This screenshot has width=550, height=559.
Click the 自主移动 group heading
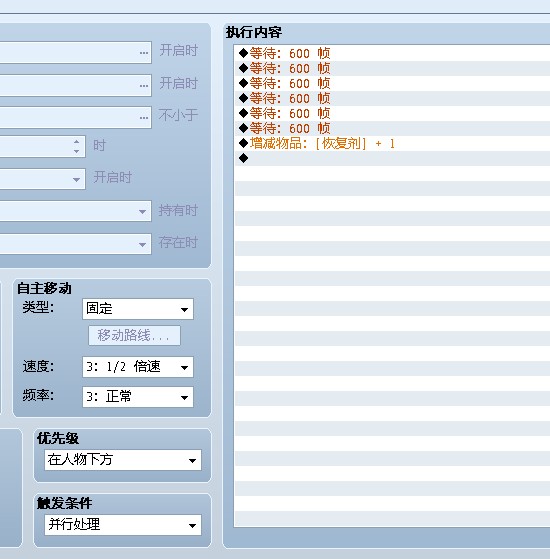click(45, 288)
